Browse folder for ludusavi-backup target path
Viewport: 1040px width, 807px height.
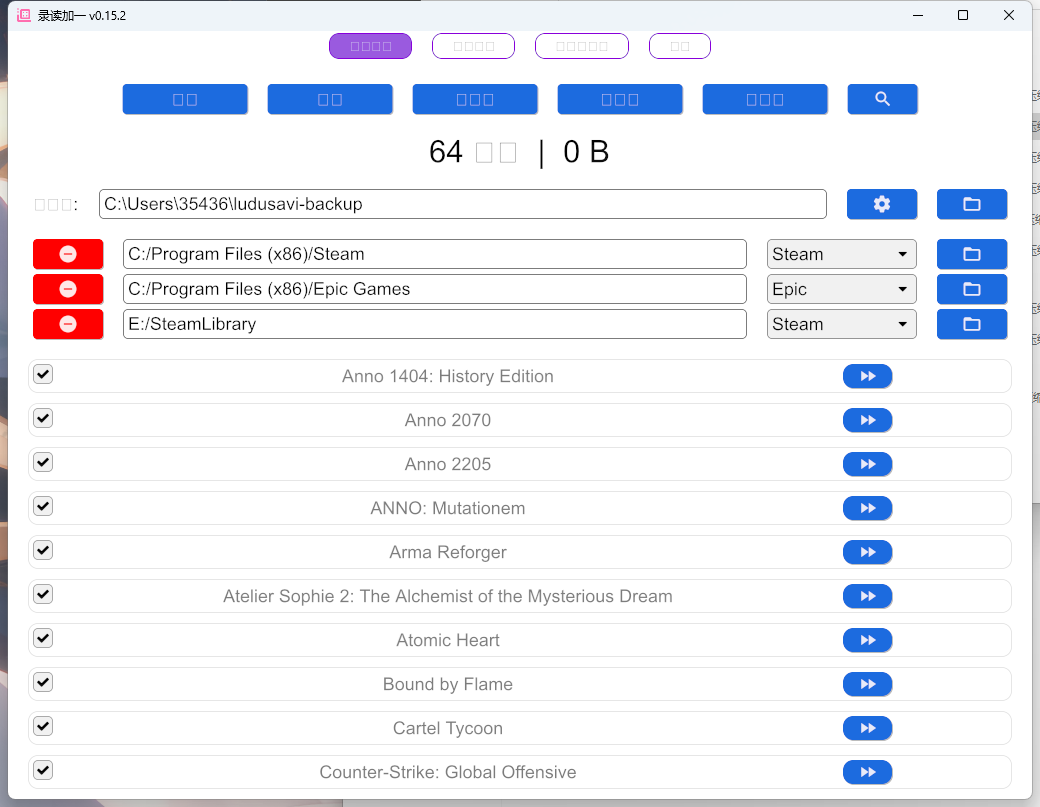point(972,204)
